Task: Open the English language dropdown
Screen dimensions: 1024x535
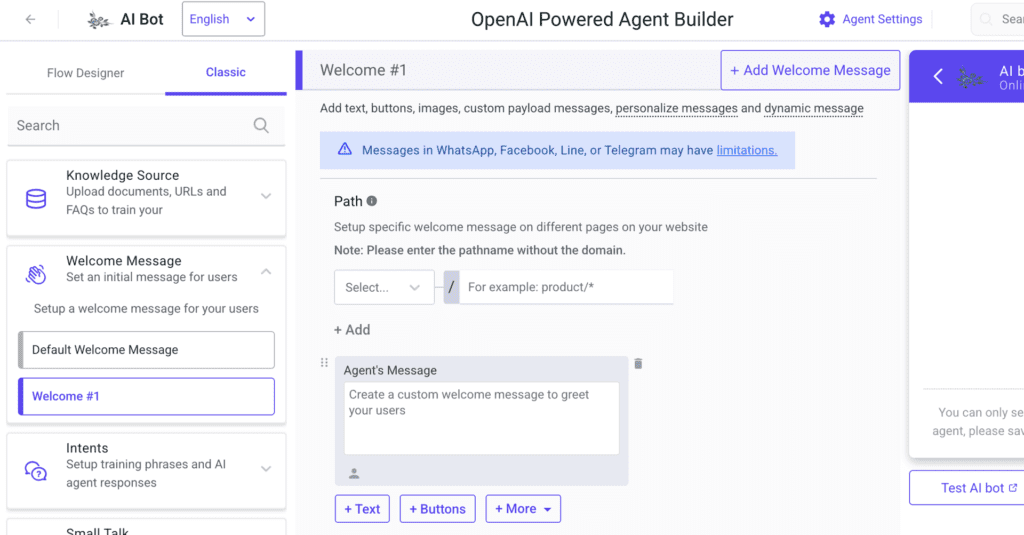Action: [223, 19]
